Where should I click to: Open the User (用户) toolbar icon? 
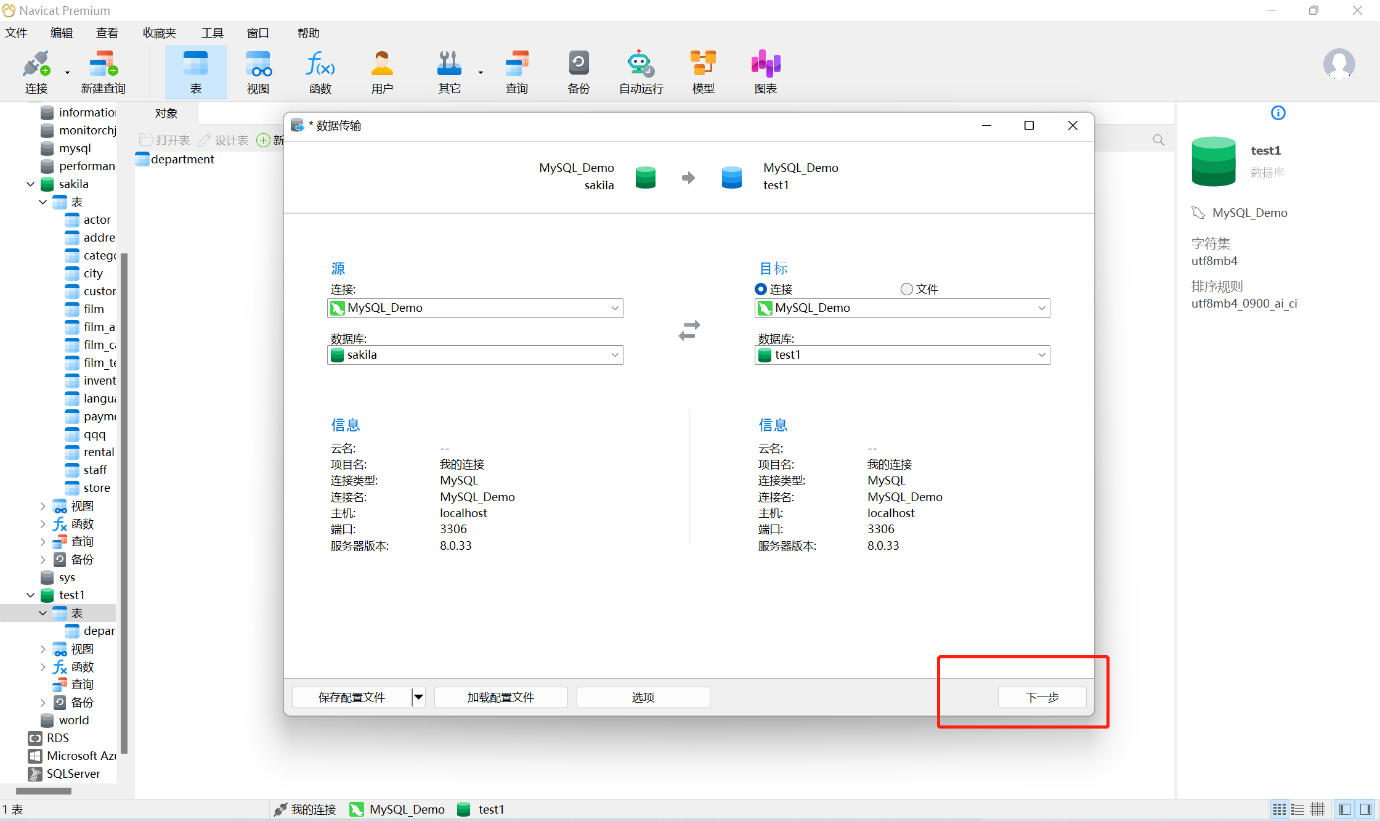tap(382, 71)
